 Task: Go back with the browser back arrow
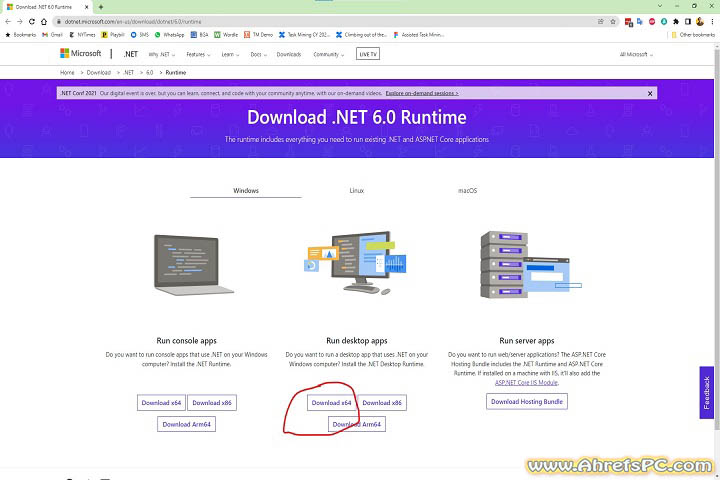(x=8, y=22)
